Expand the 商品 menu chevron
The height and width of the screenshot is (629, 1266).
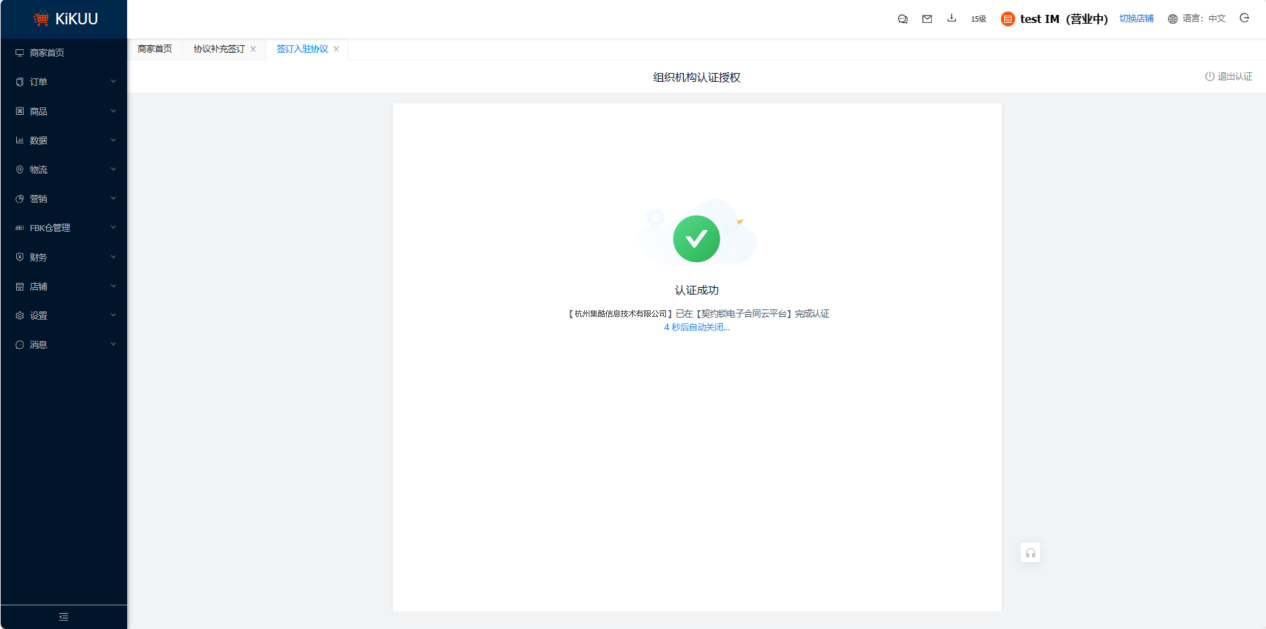coord(113,110)
